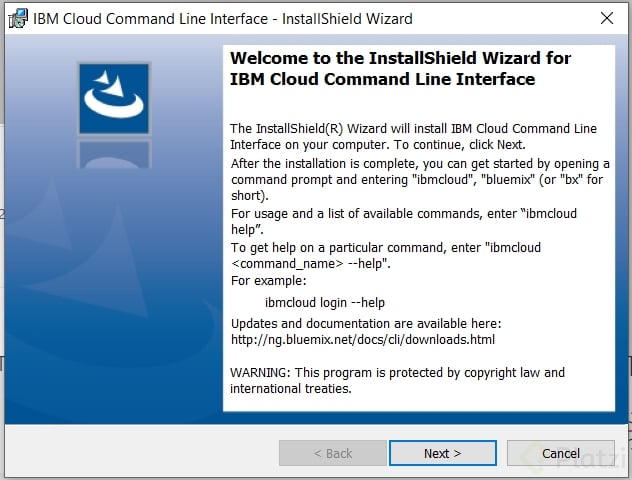Click the installer icon in title bar

coord(18,19)
